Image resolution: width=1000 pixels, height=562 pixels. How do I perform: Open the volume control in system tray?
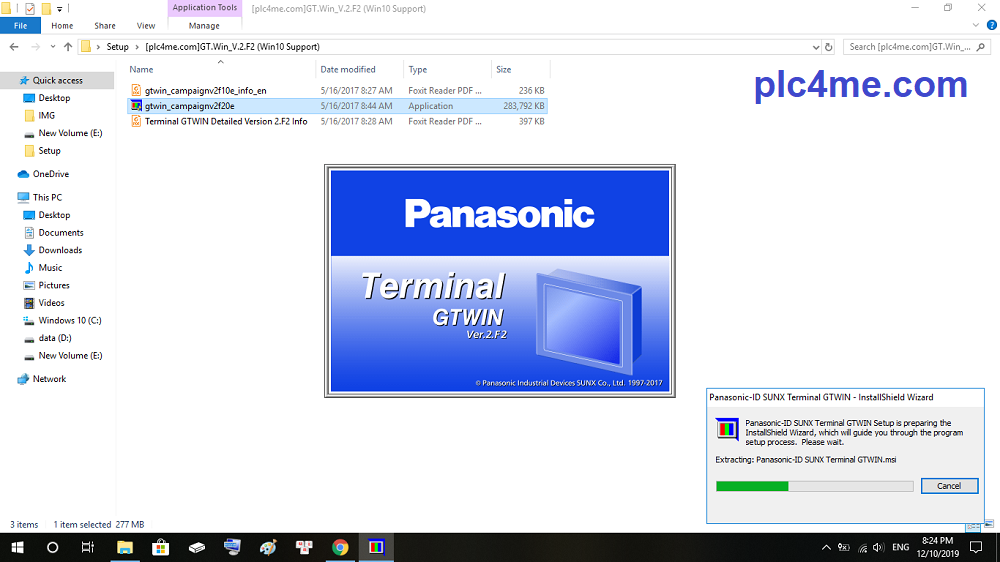coord(878,547)
